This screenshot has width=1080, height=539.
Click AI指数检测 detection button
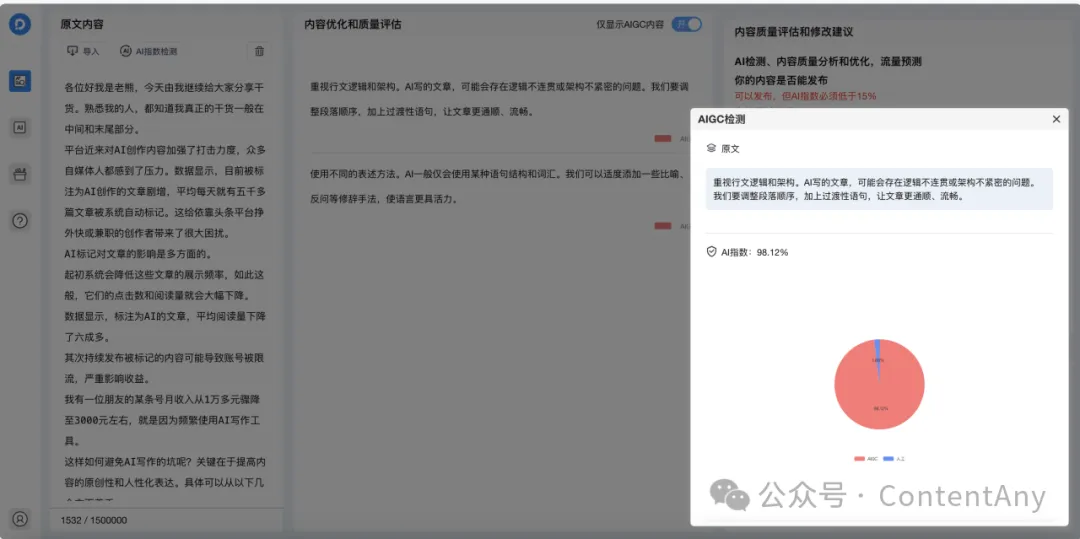(149, 51)
